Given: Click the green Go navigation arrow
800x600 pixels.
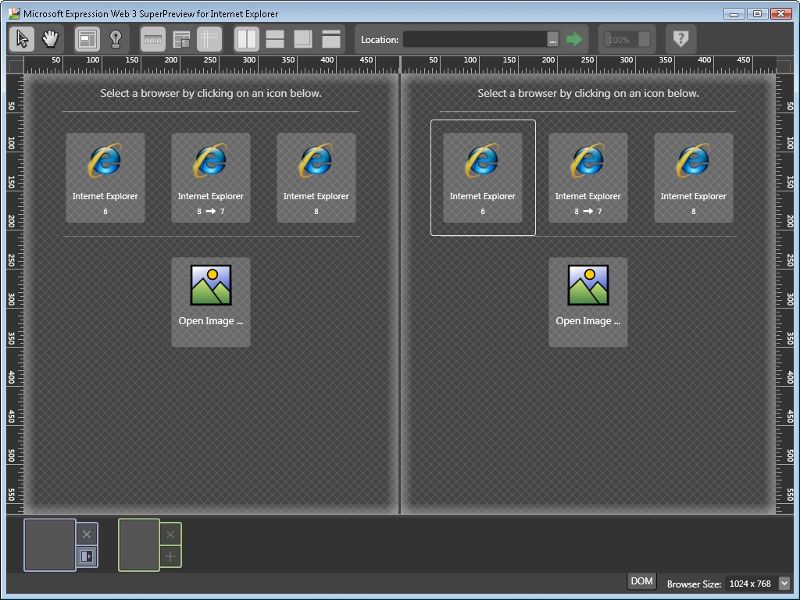Looking at the screenshot, I should pos(570,38).
